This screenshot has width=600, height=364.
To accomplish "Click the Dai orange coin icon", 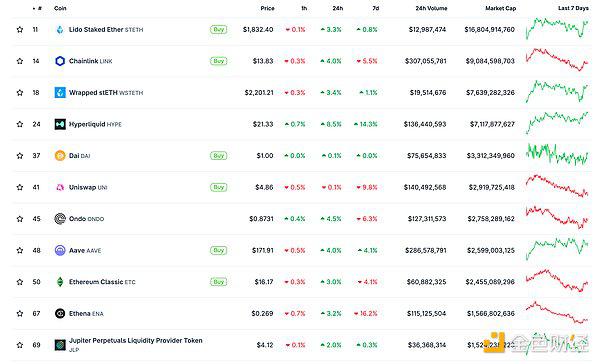I will pos(60,156).
